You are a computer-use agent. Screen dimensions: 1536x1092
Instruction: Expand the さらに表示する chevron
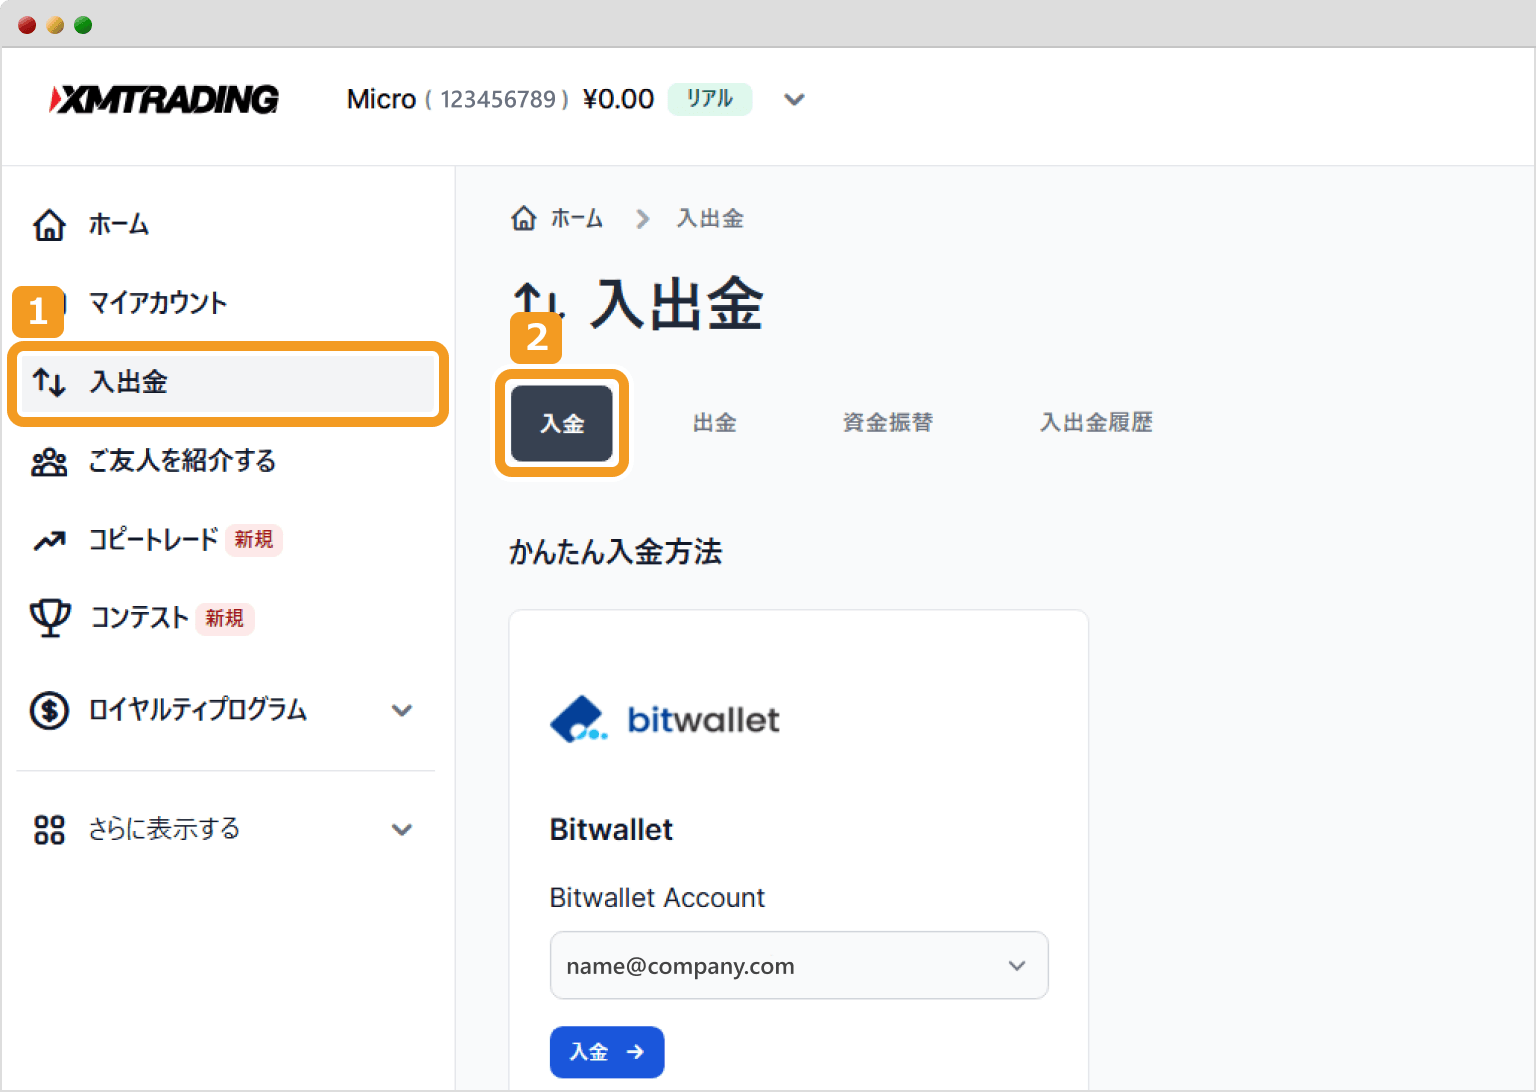(402, 830)
